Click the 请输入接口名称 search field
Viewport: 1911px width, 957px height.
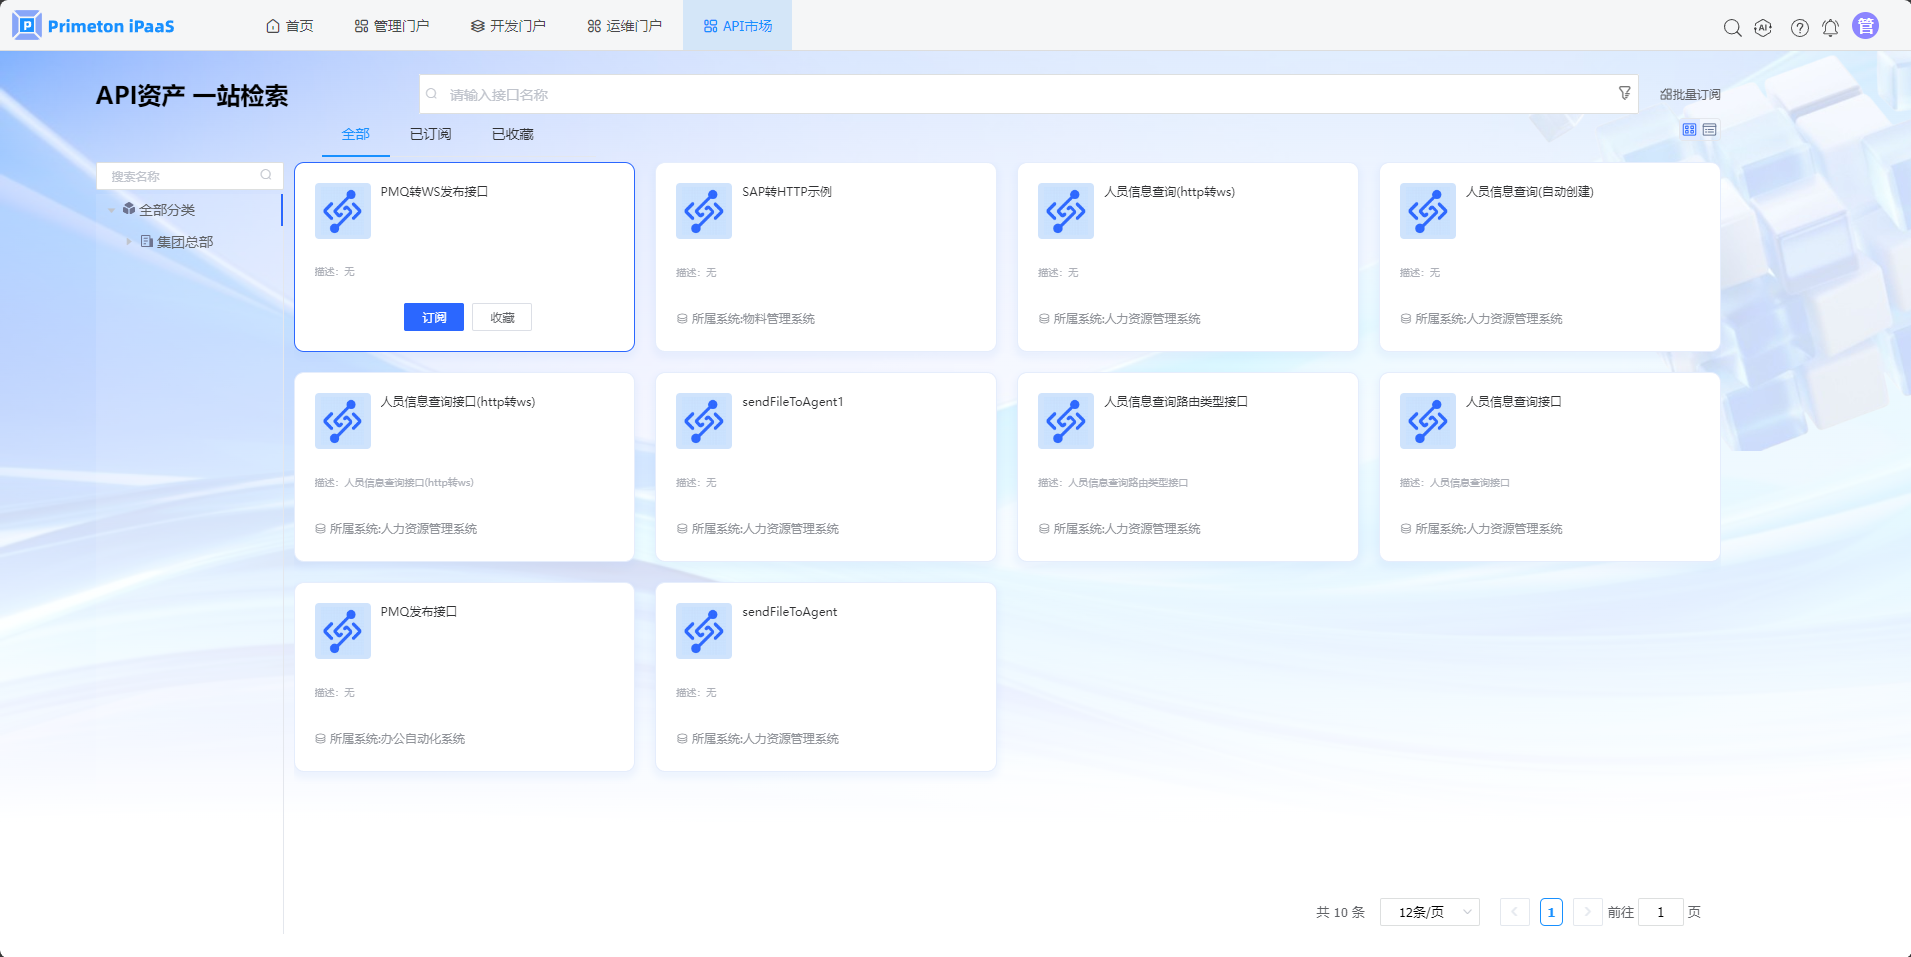point(1020,95)
